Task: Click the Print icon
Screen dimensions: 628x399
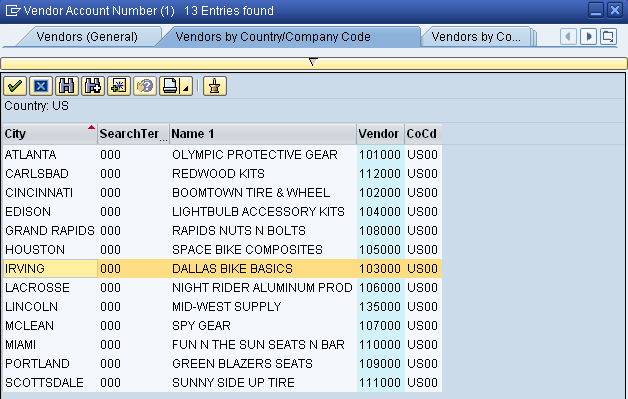Action: tap(170, 86)
